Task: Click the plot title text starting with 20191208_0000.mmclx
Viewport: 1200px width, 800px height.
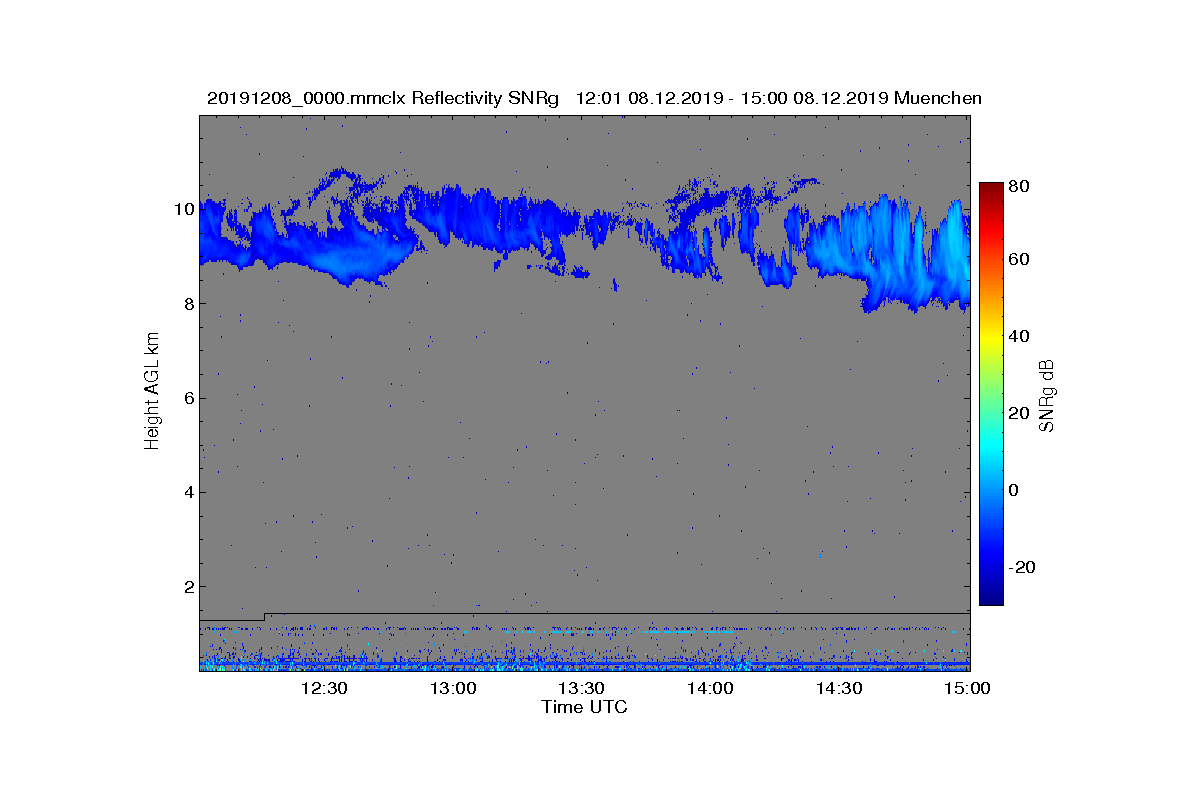Action: point(594,98)
